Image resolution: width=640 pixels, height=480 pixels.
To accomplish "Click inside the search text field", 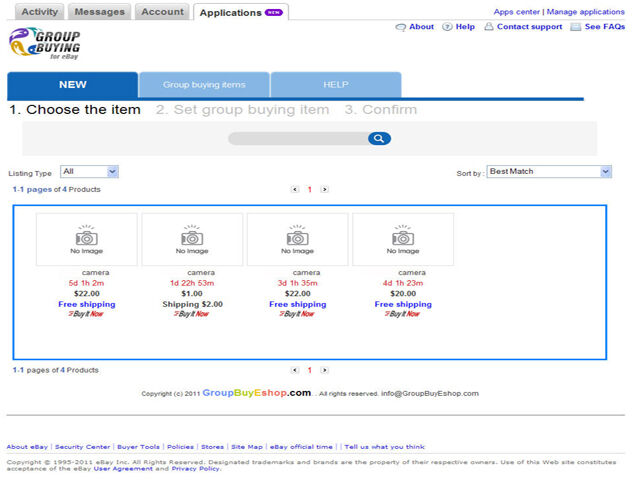I will [298, 139].
